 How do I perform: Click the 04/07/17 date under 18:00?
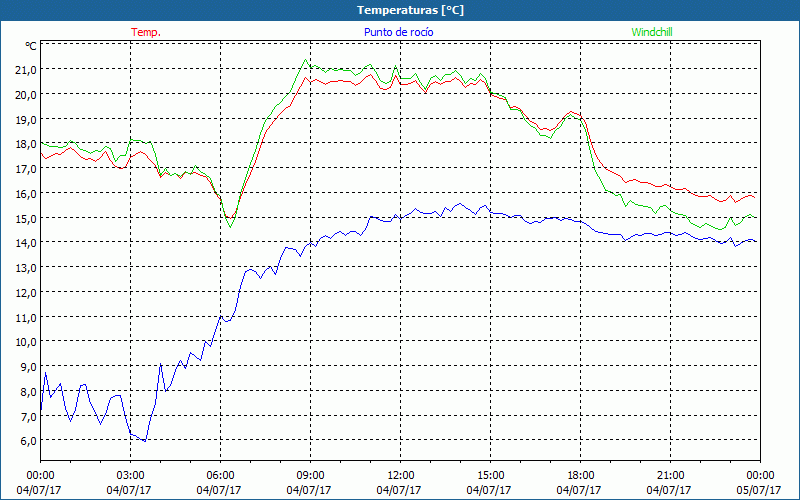point(579,490)
